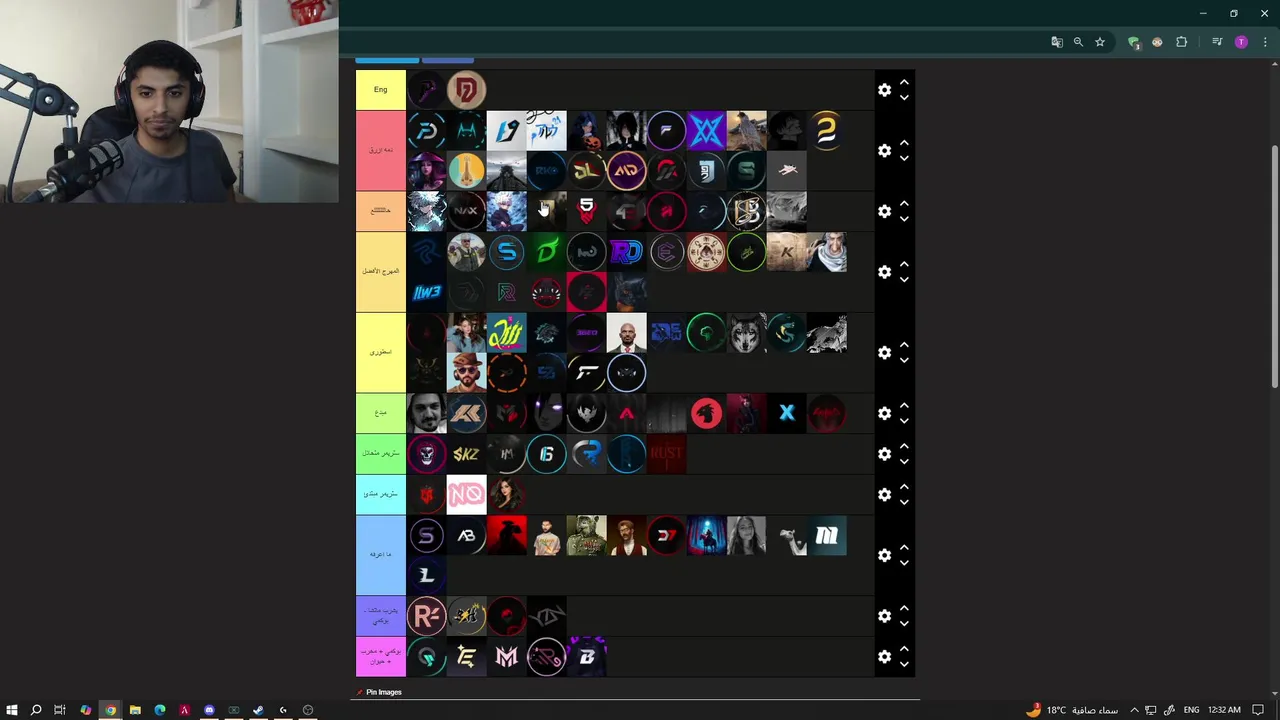Move the Eng tier row up

(904, 83)
